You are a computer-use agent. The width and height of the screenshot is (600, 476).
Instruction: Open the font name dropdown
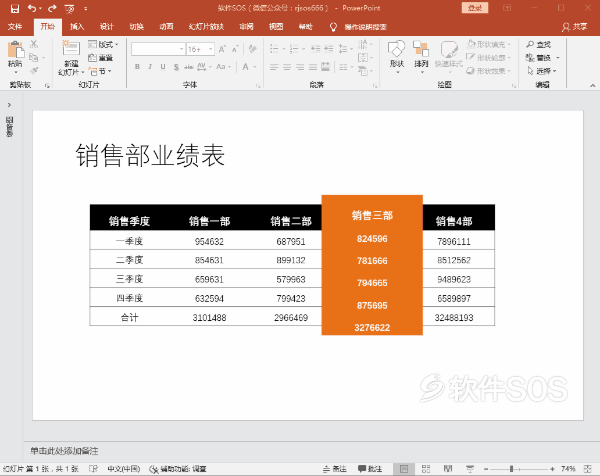[181, 49]
